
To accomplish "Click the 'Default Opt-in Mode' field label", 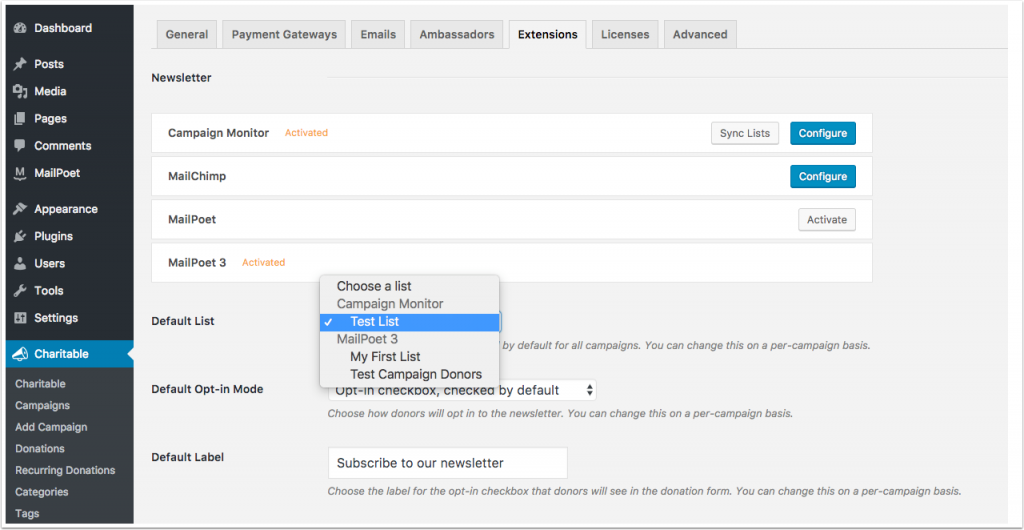I will pyautogui.click(x=207, y=389).
